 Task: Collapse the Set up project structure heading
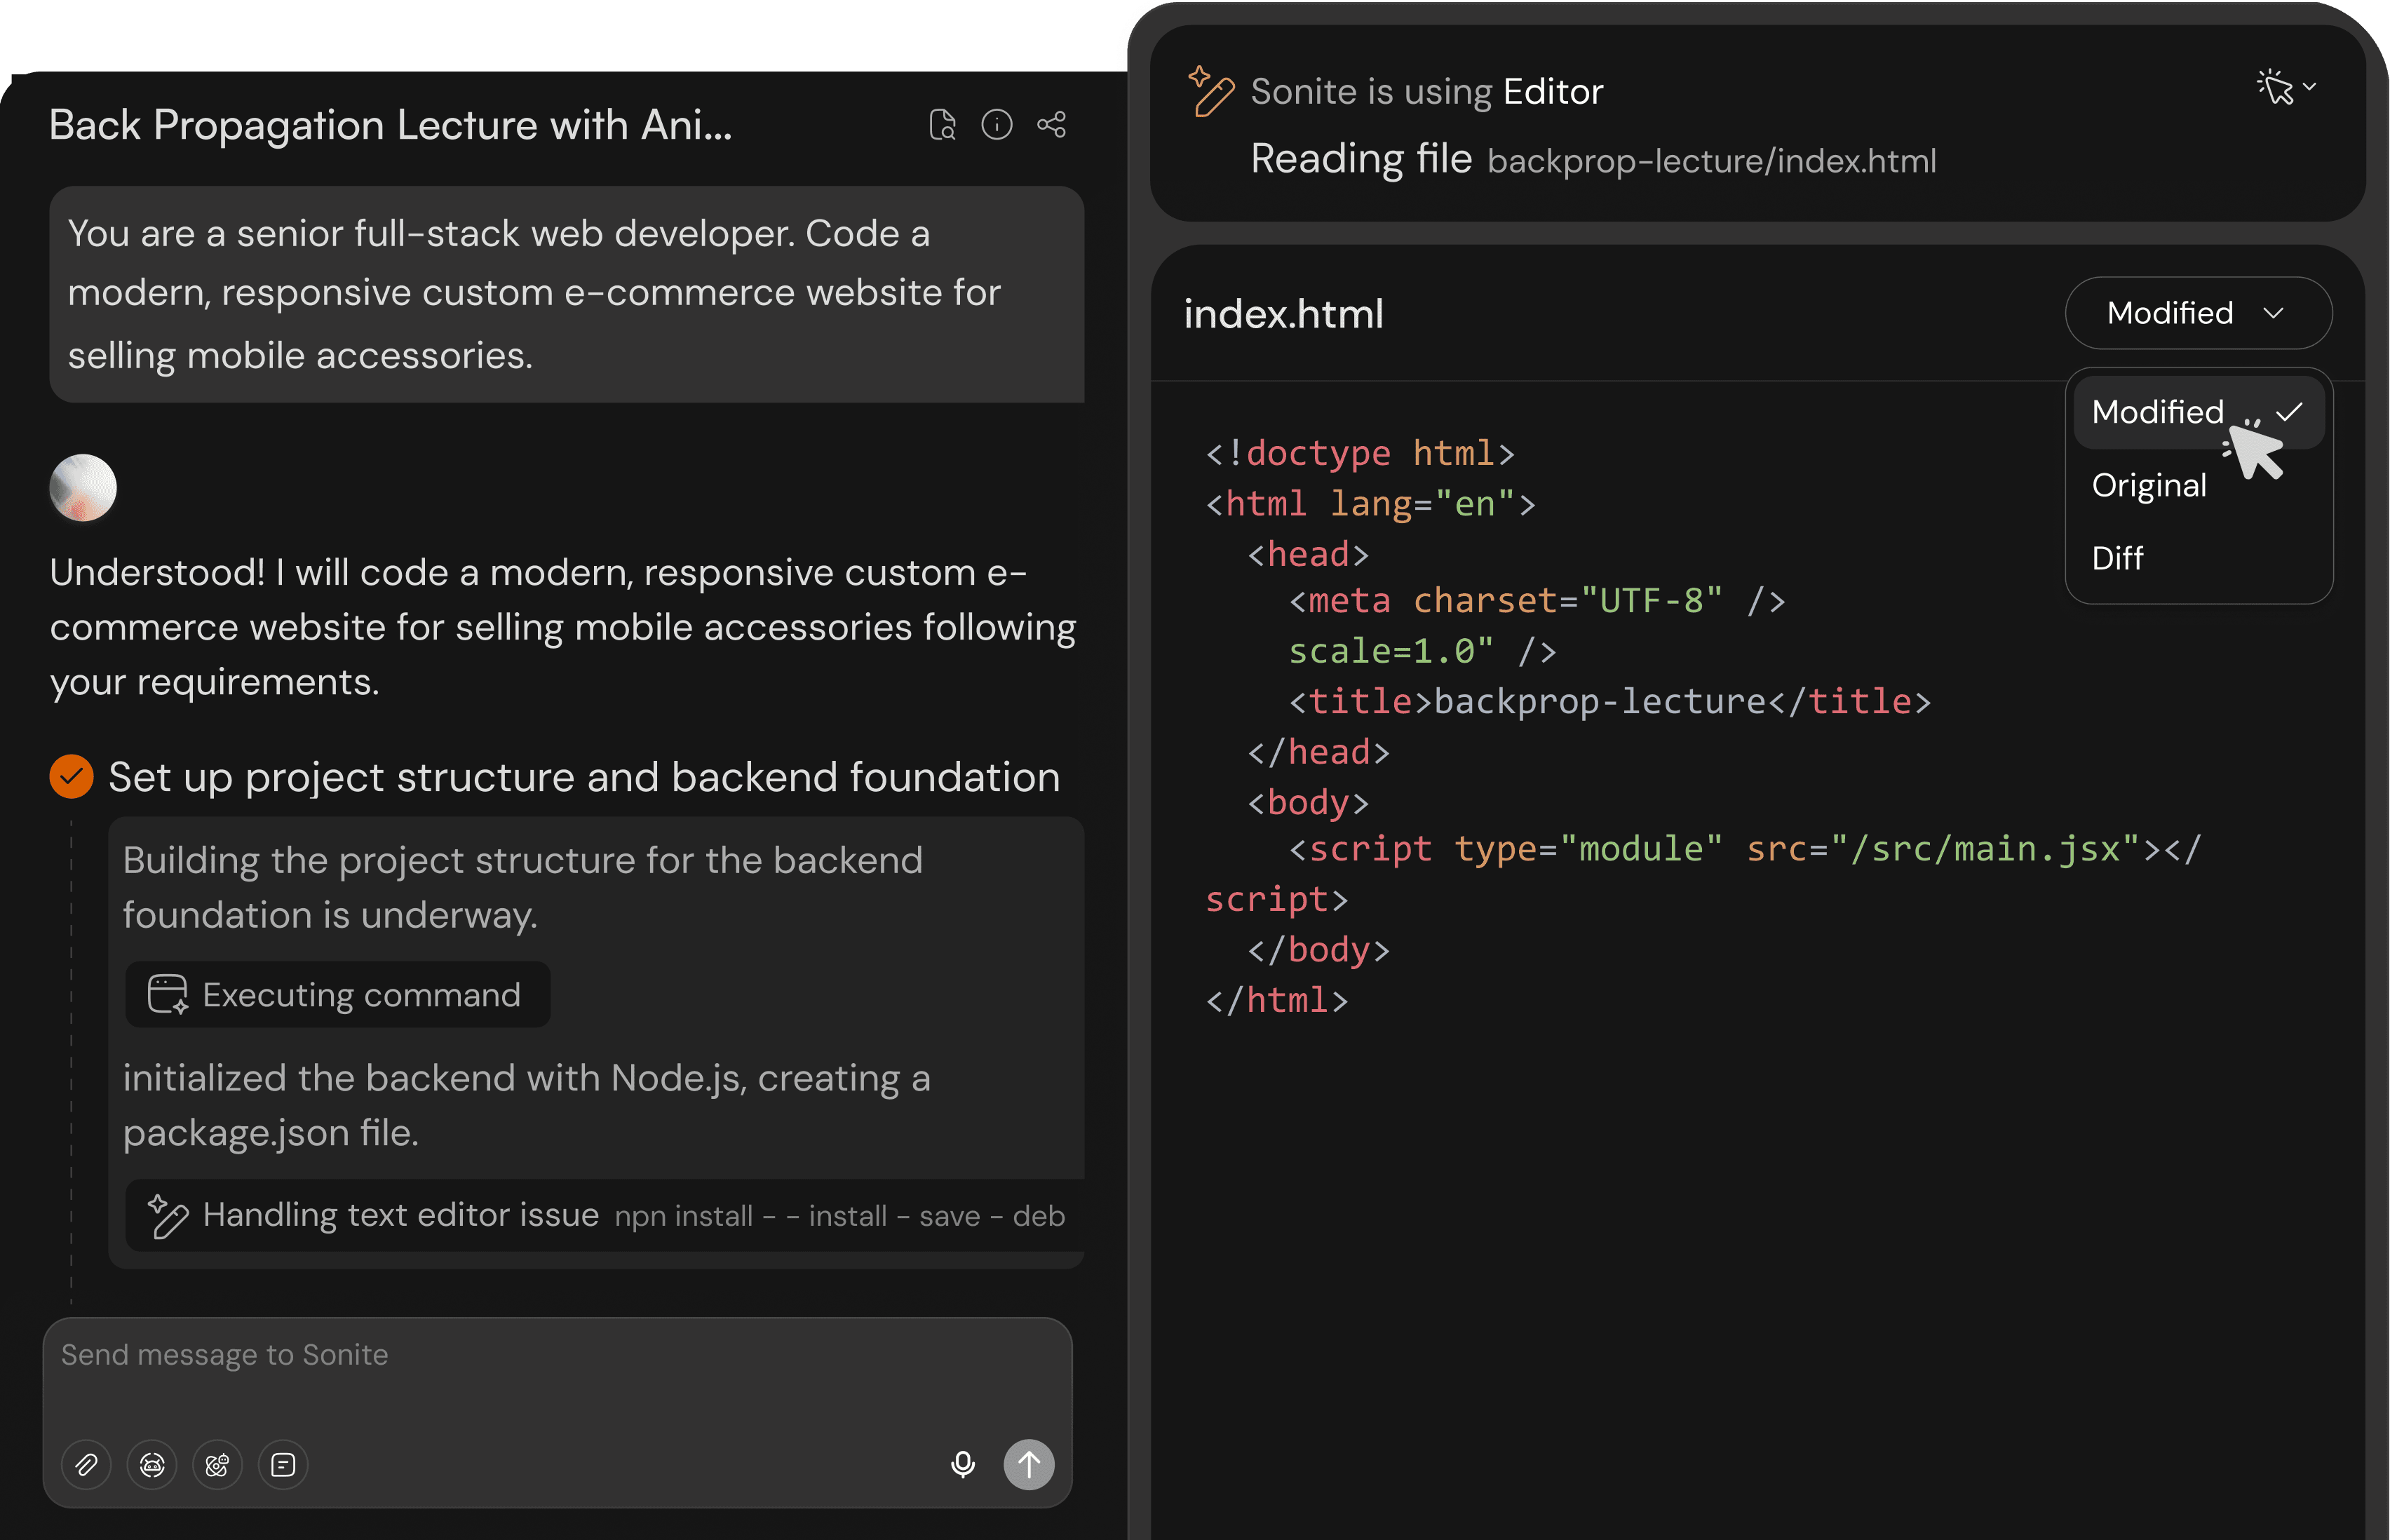[584, 777]
